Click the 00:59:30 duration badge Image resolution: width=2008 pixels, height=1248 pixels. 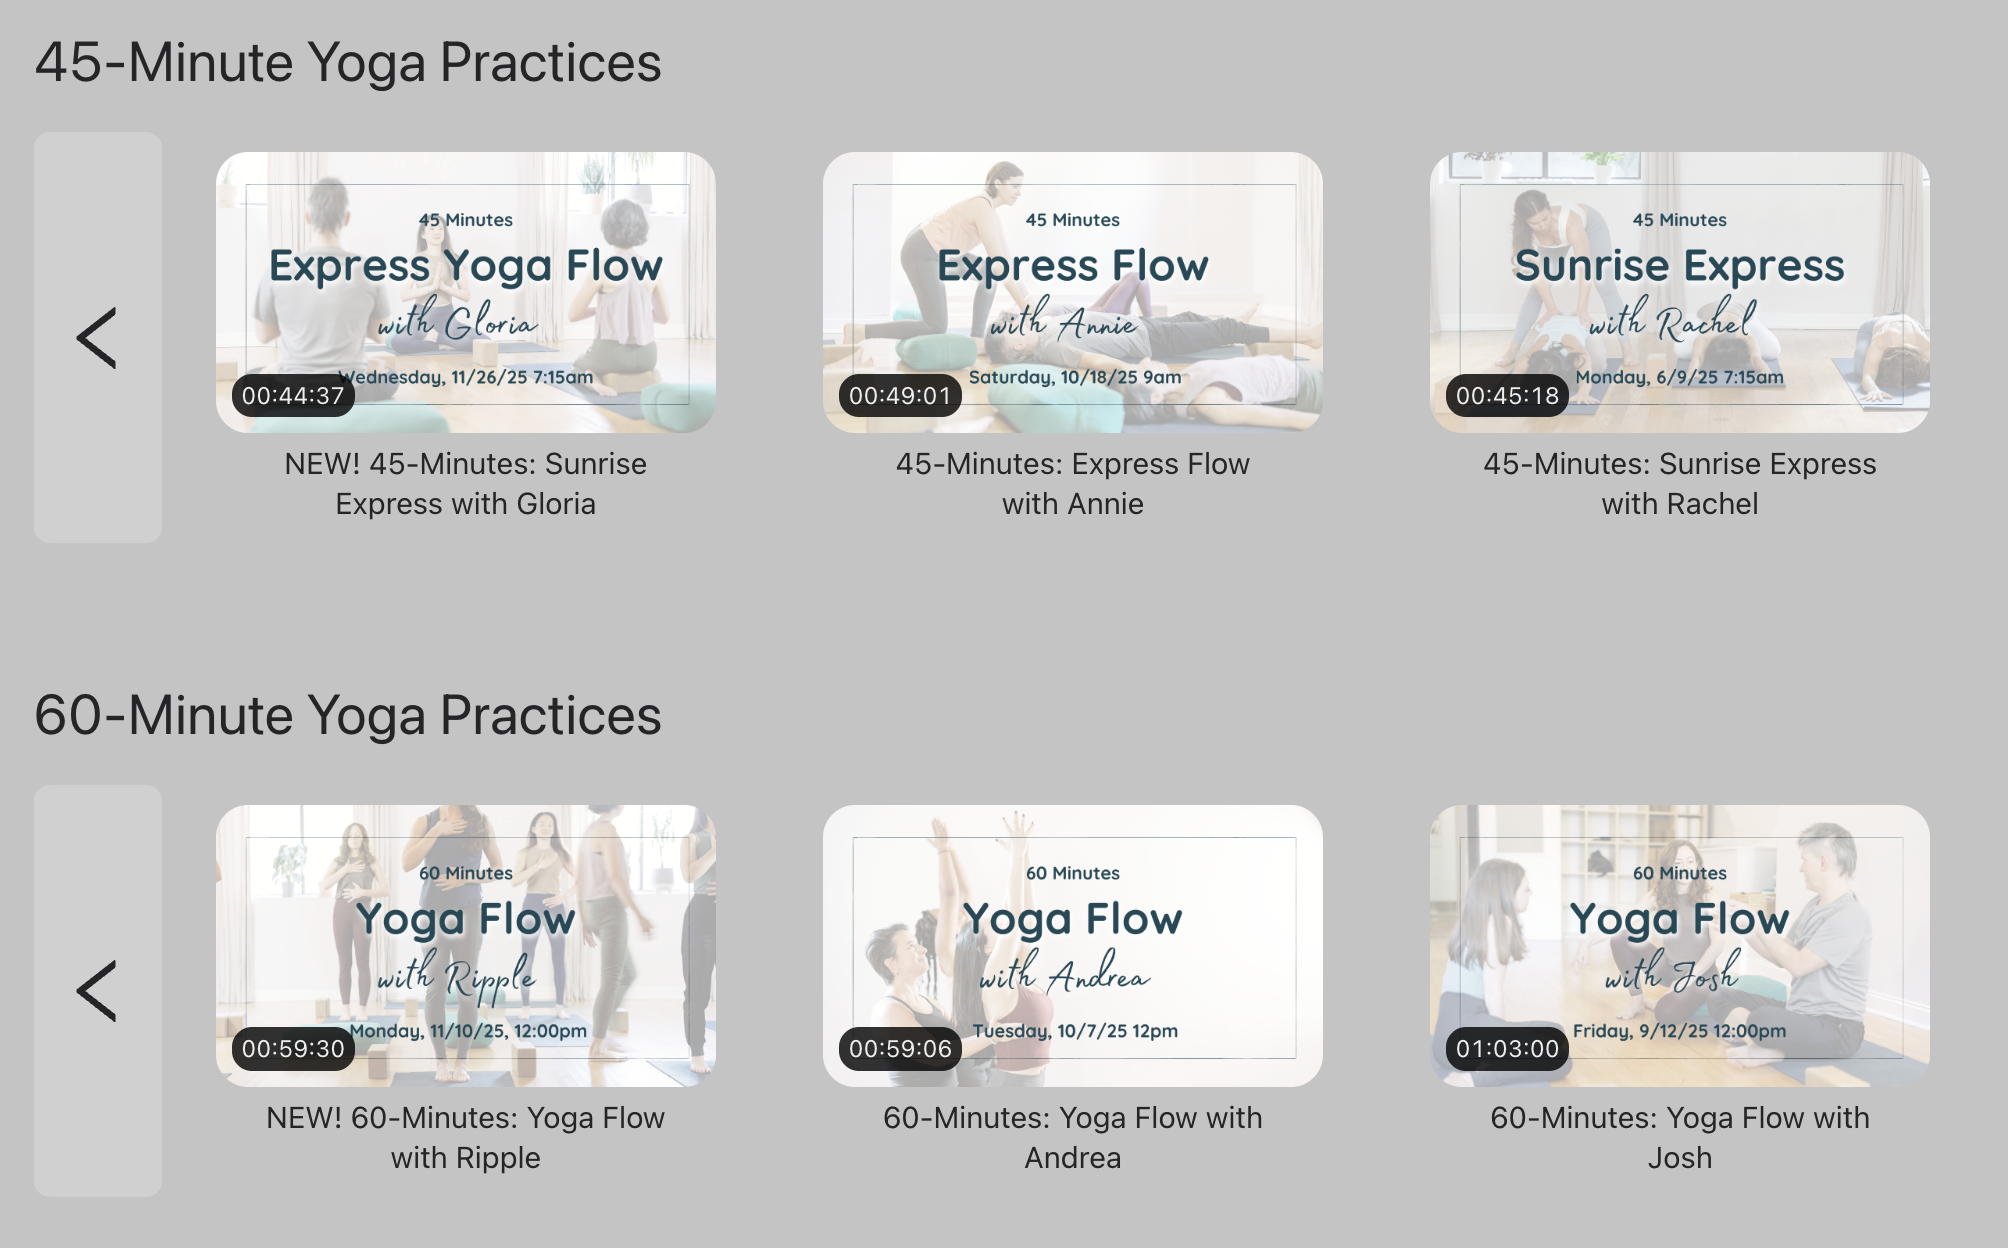pos(293,1049)
